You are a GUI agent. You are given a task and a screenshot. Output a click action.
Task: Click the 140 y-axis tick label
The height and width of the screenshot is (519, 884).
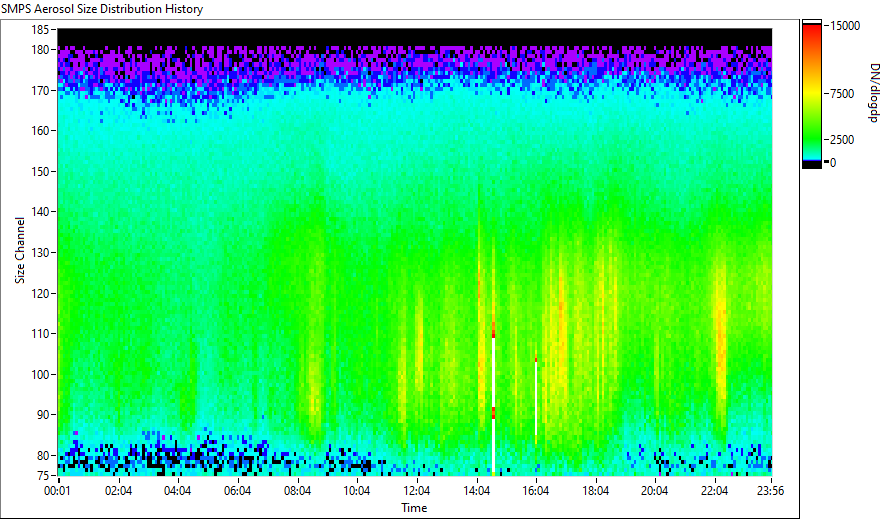pos(41,212)
